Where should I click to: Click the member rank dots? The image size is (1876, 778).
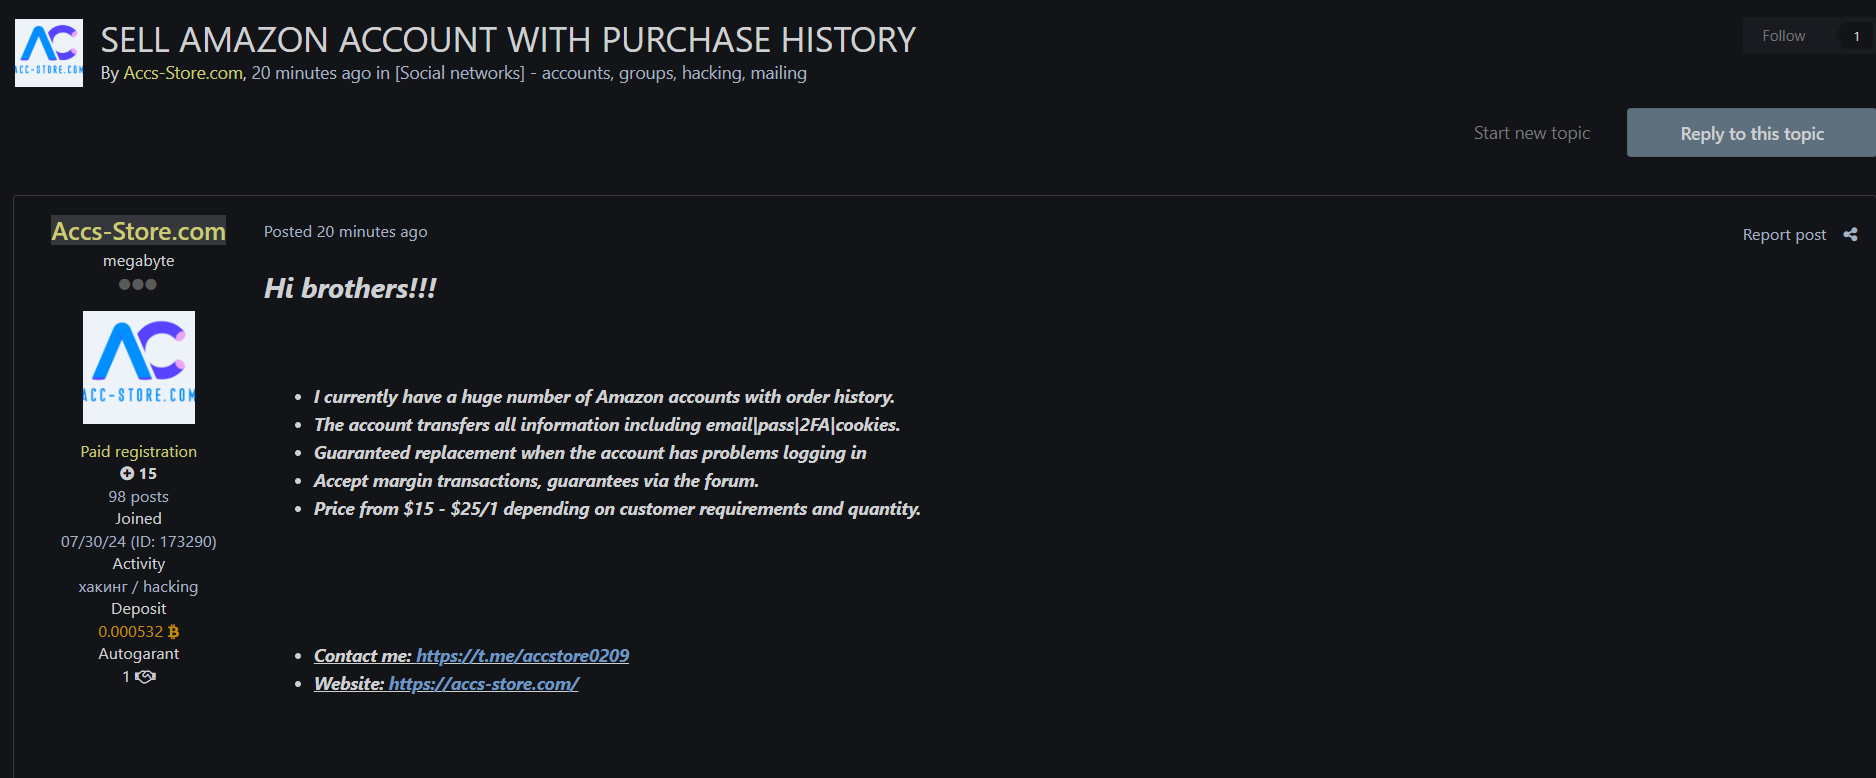coord(138,284)
